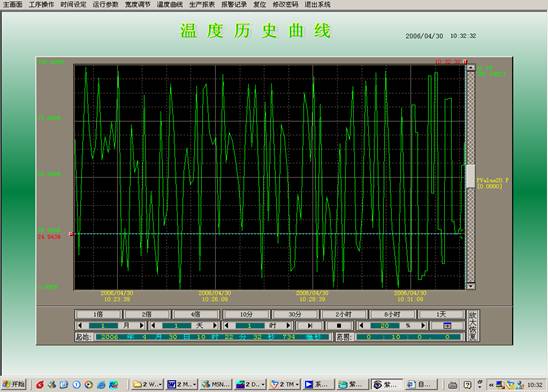The height and width of the screenshot is (392, 548).
Task: Click the chart scrollbar down arrow
Action: (x=471, y=286)
